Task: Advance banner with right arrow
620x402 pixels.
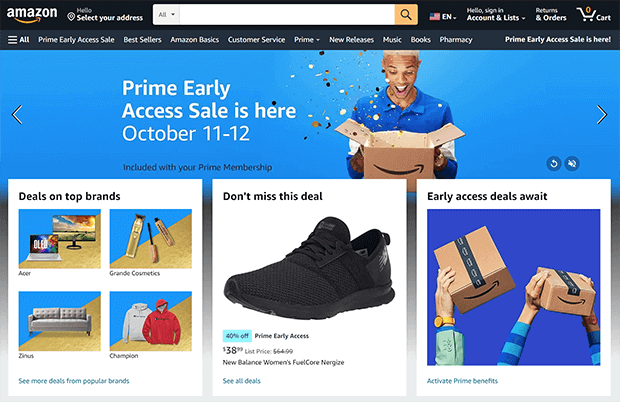Action: pos(601,115)
